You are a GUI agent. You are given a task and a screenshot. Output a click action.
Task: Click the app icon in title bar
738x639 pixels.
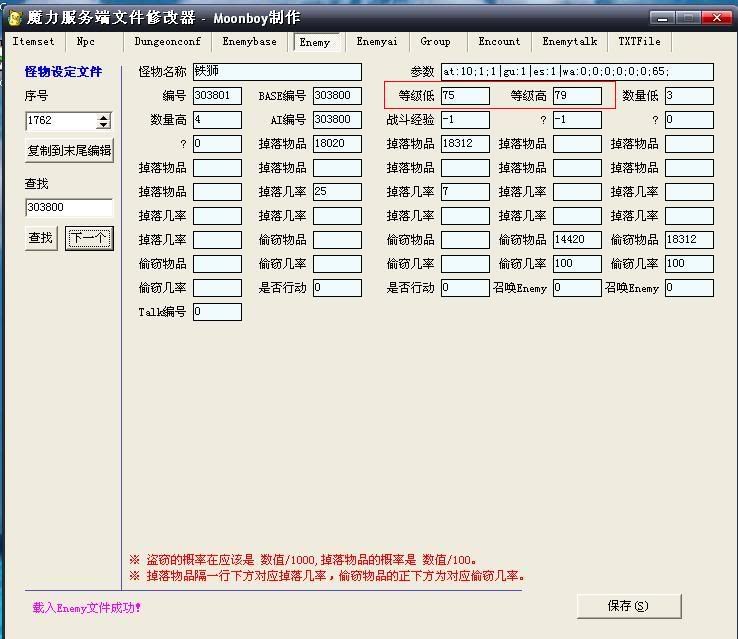[x=15, y=17]
